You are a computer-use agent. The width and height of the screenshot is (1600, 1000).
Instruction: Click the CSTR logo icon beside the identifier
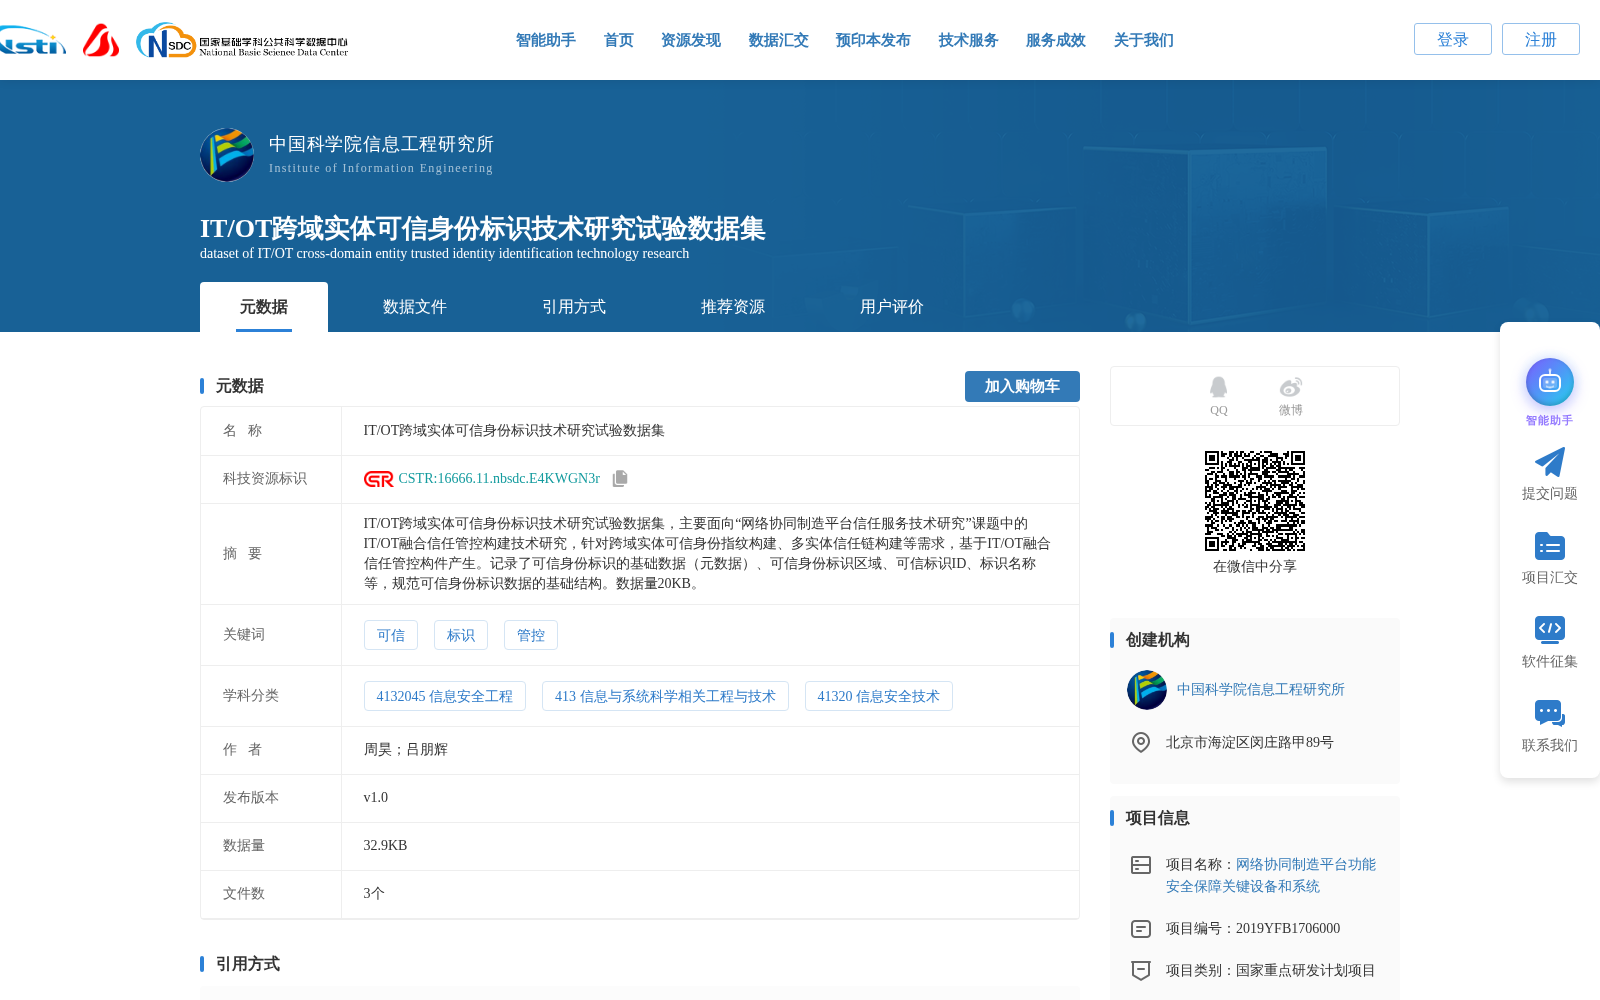378,479
